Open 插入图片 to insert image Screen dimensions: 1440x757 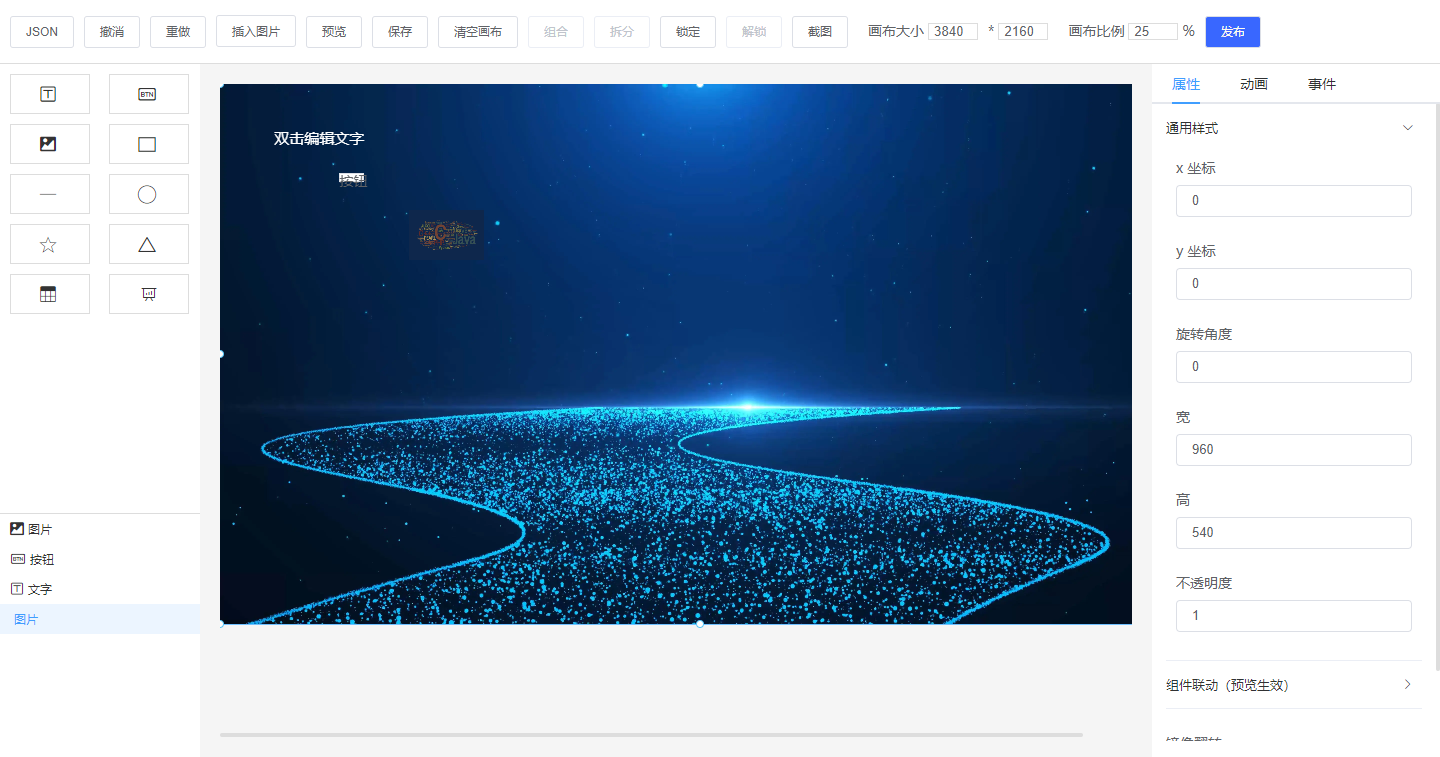coord(256,32)
